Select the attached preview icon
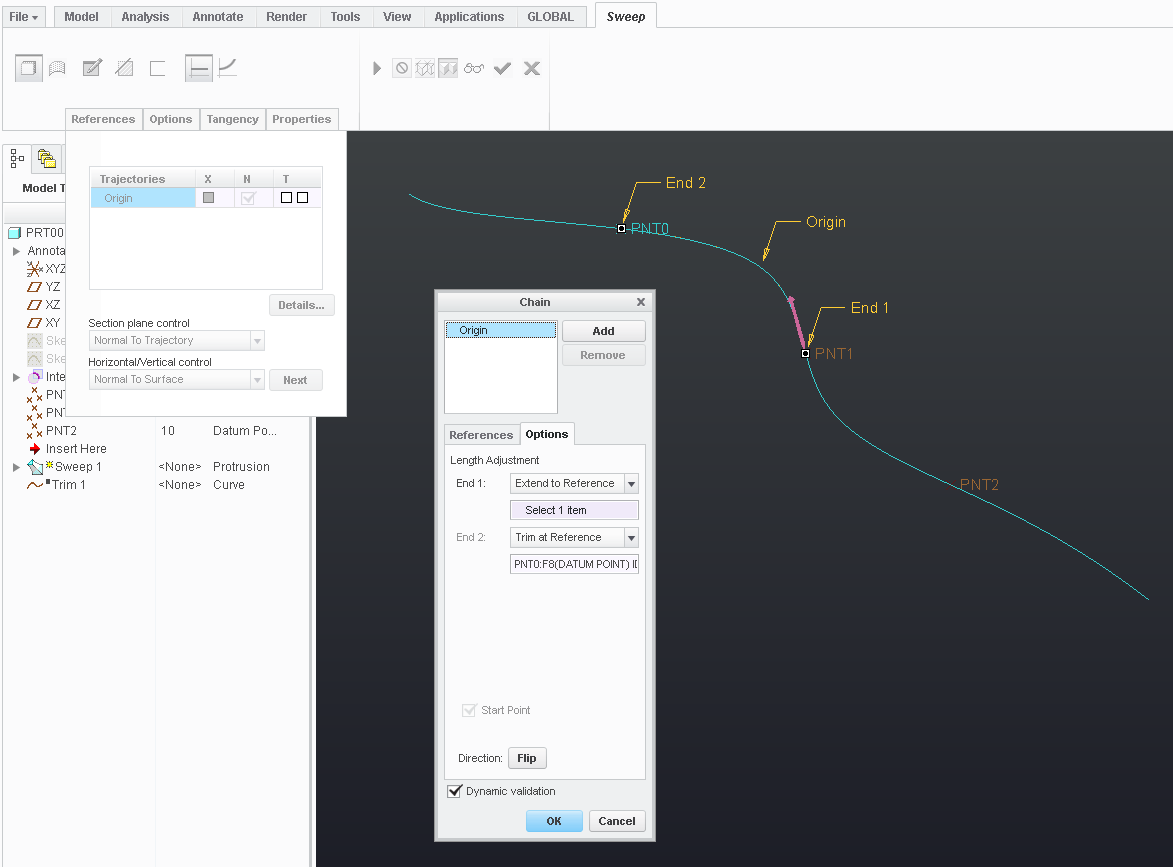 (448, 69)
